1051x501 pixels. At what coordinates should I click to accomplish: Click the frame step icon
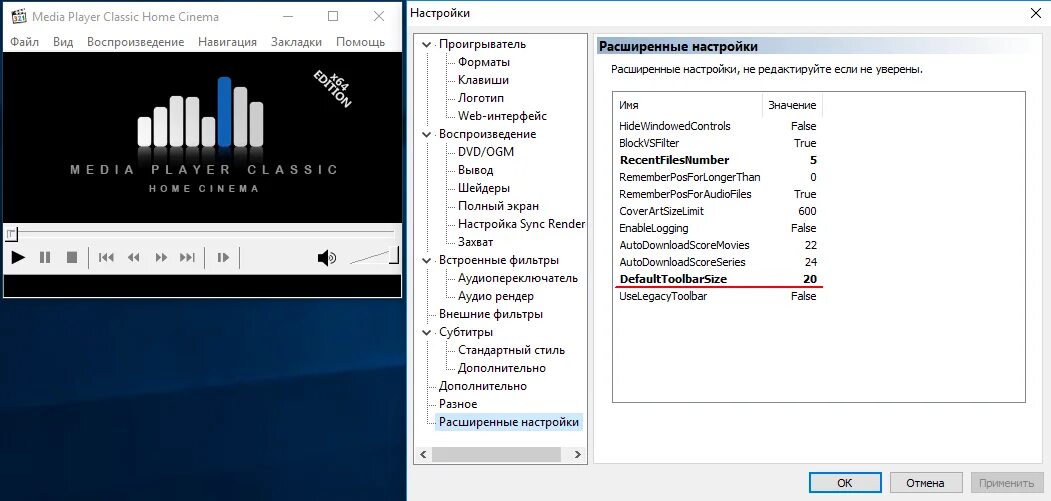point(223,257)
